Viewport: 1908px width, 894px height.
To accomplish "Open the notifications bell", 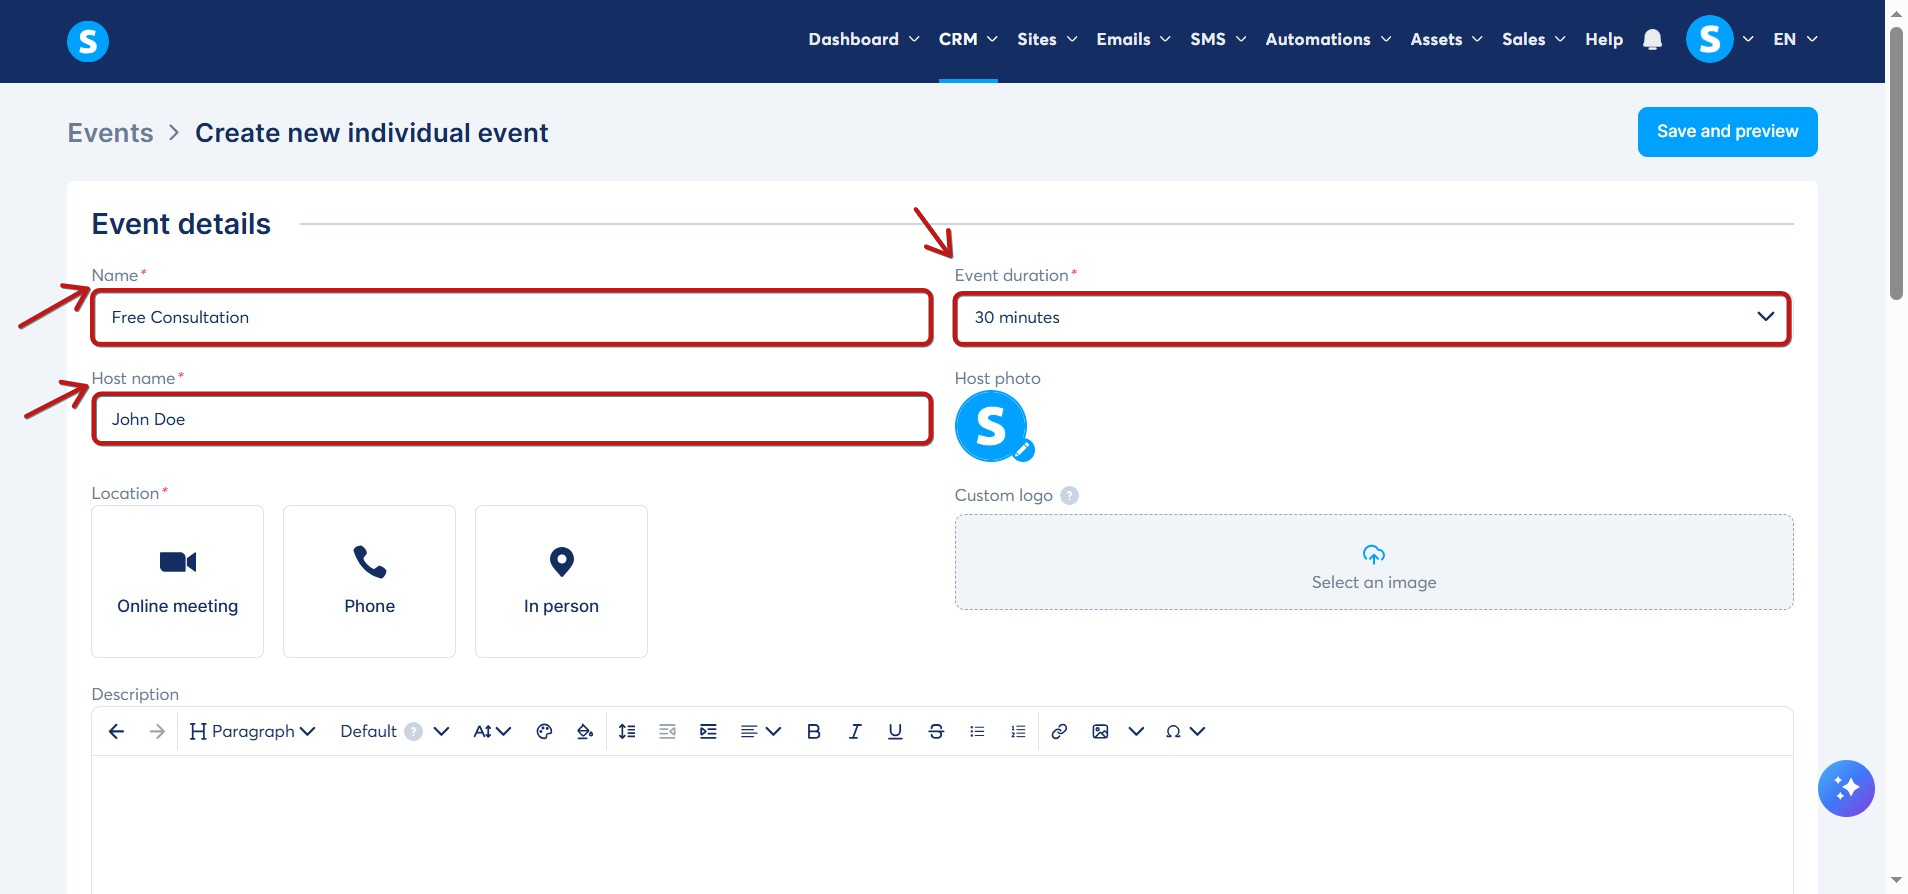I will [x=1652, y=40].
